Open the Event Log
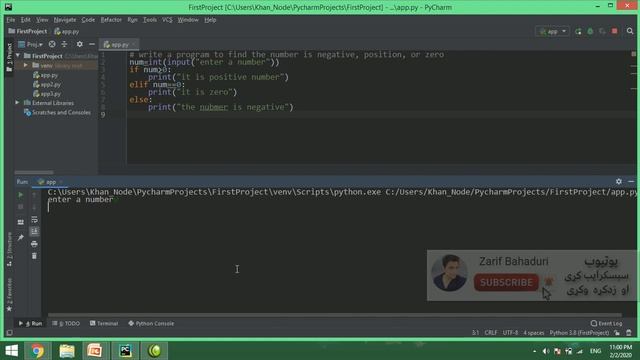This screenshot has height=360, width=640. (x=607, y=323)
